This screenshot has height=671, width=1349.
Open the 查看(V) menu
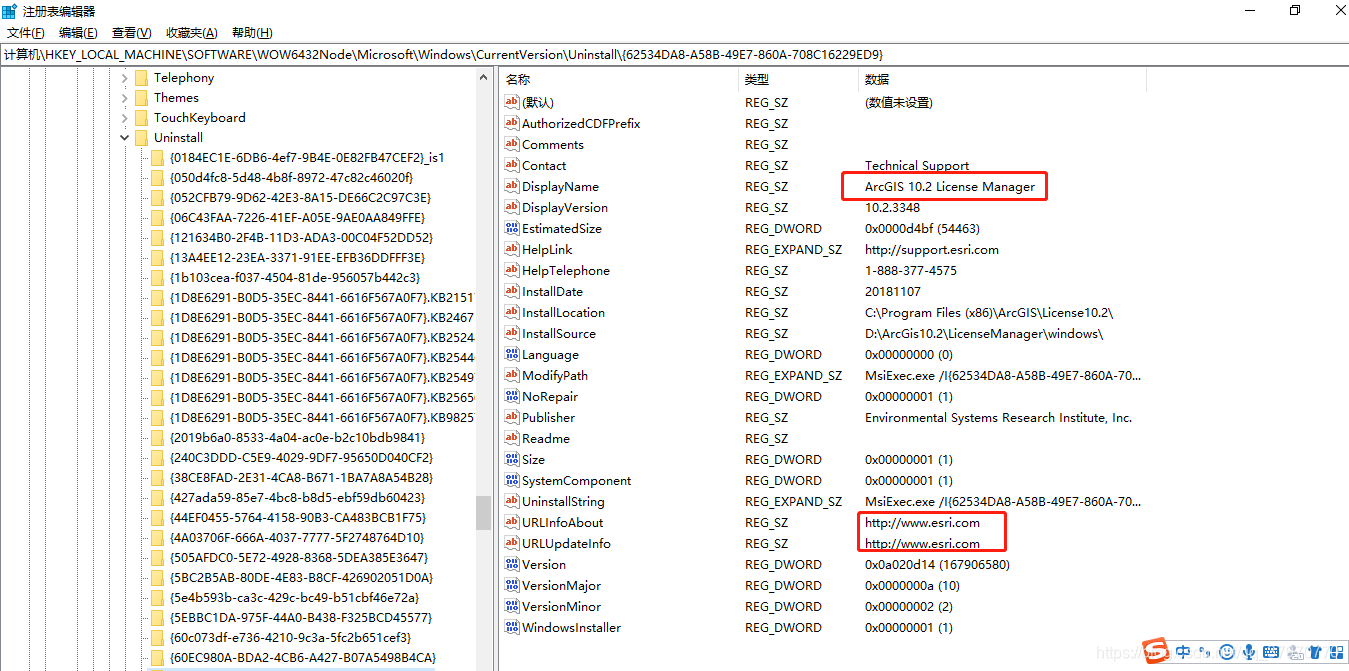132,33
